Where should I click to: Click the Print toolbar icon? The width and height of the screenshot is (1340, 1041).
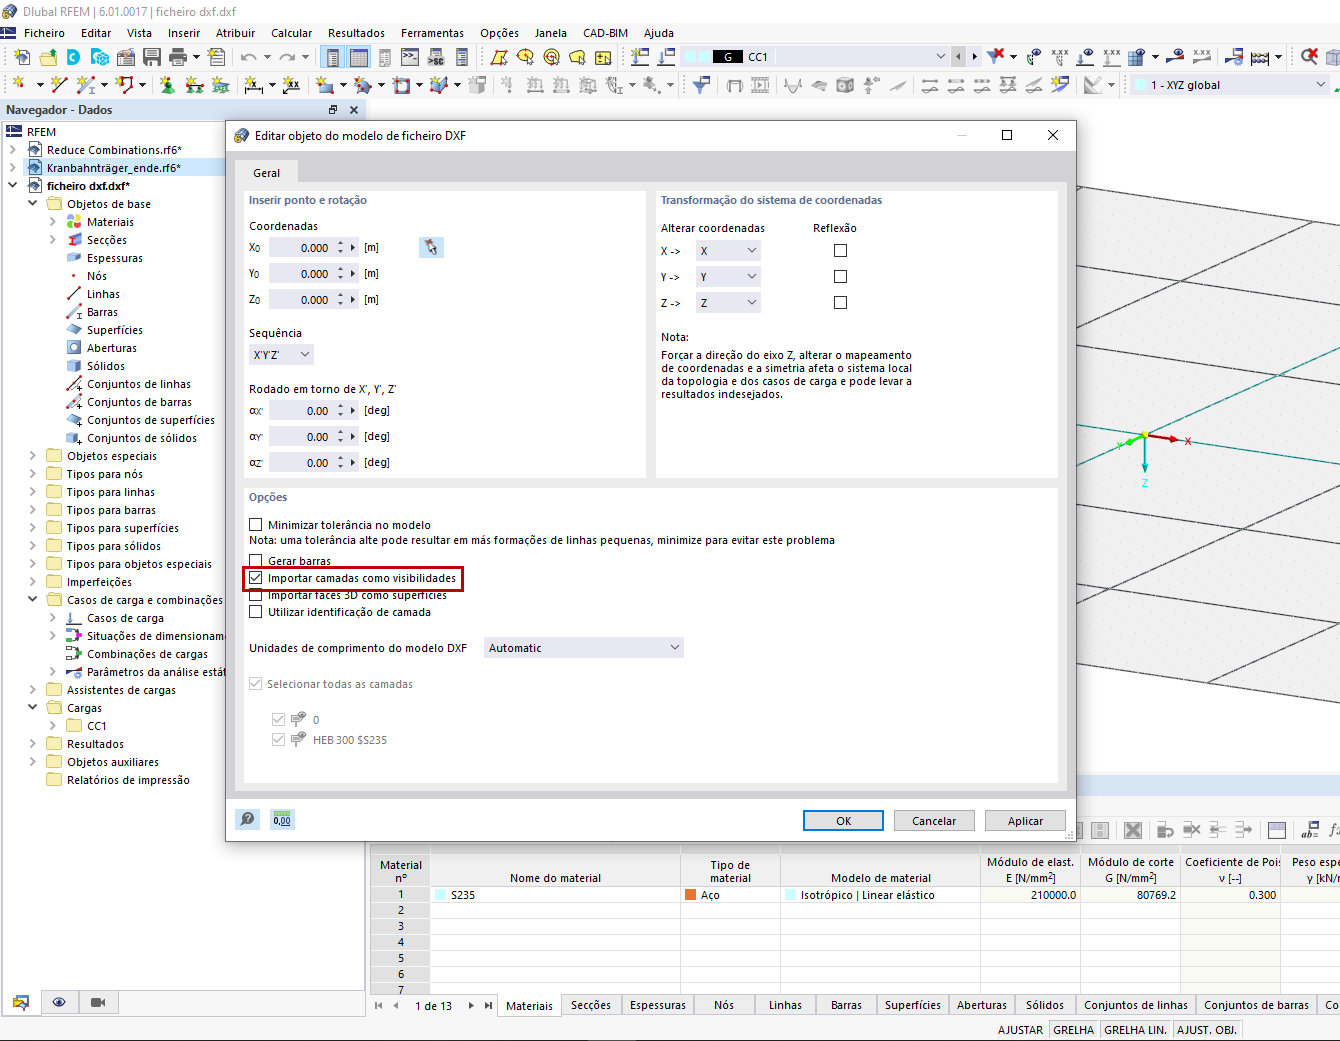click(x=178, y=57)
